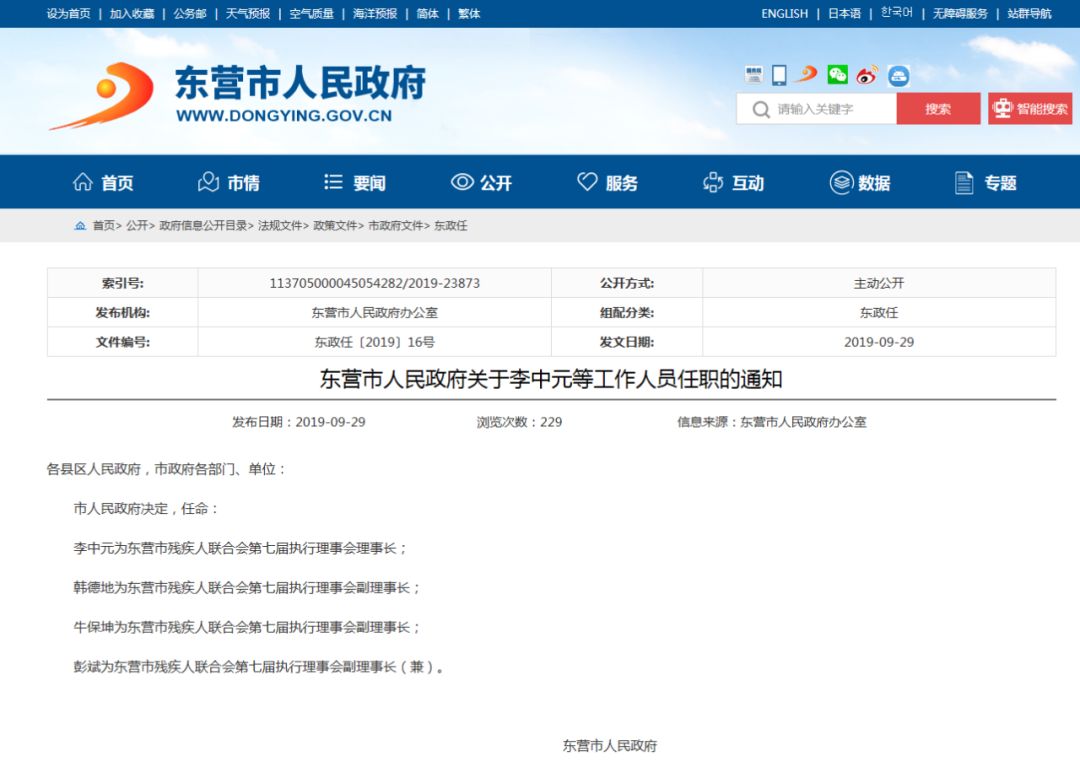Click the line naming 彭斌 as 副理事长（兼）
The width and height of the screenshot is (1080, 762).
tap(258, 667)
